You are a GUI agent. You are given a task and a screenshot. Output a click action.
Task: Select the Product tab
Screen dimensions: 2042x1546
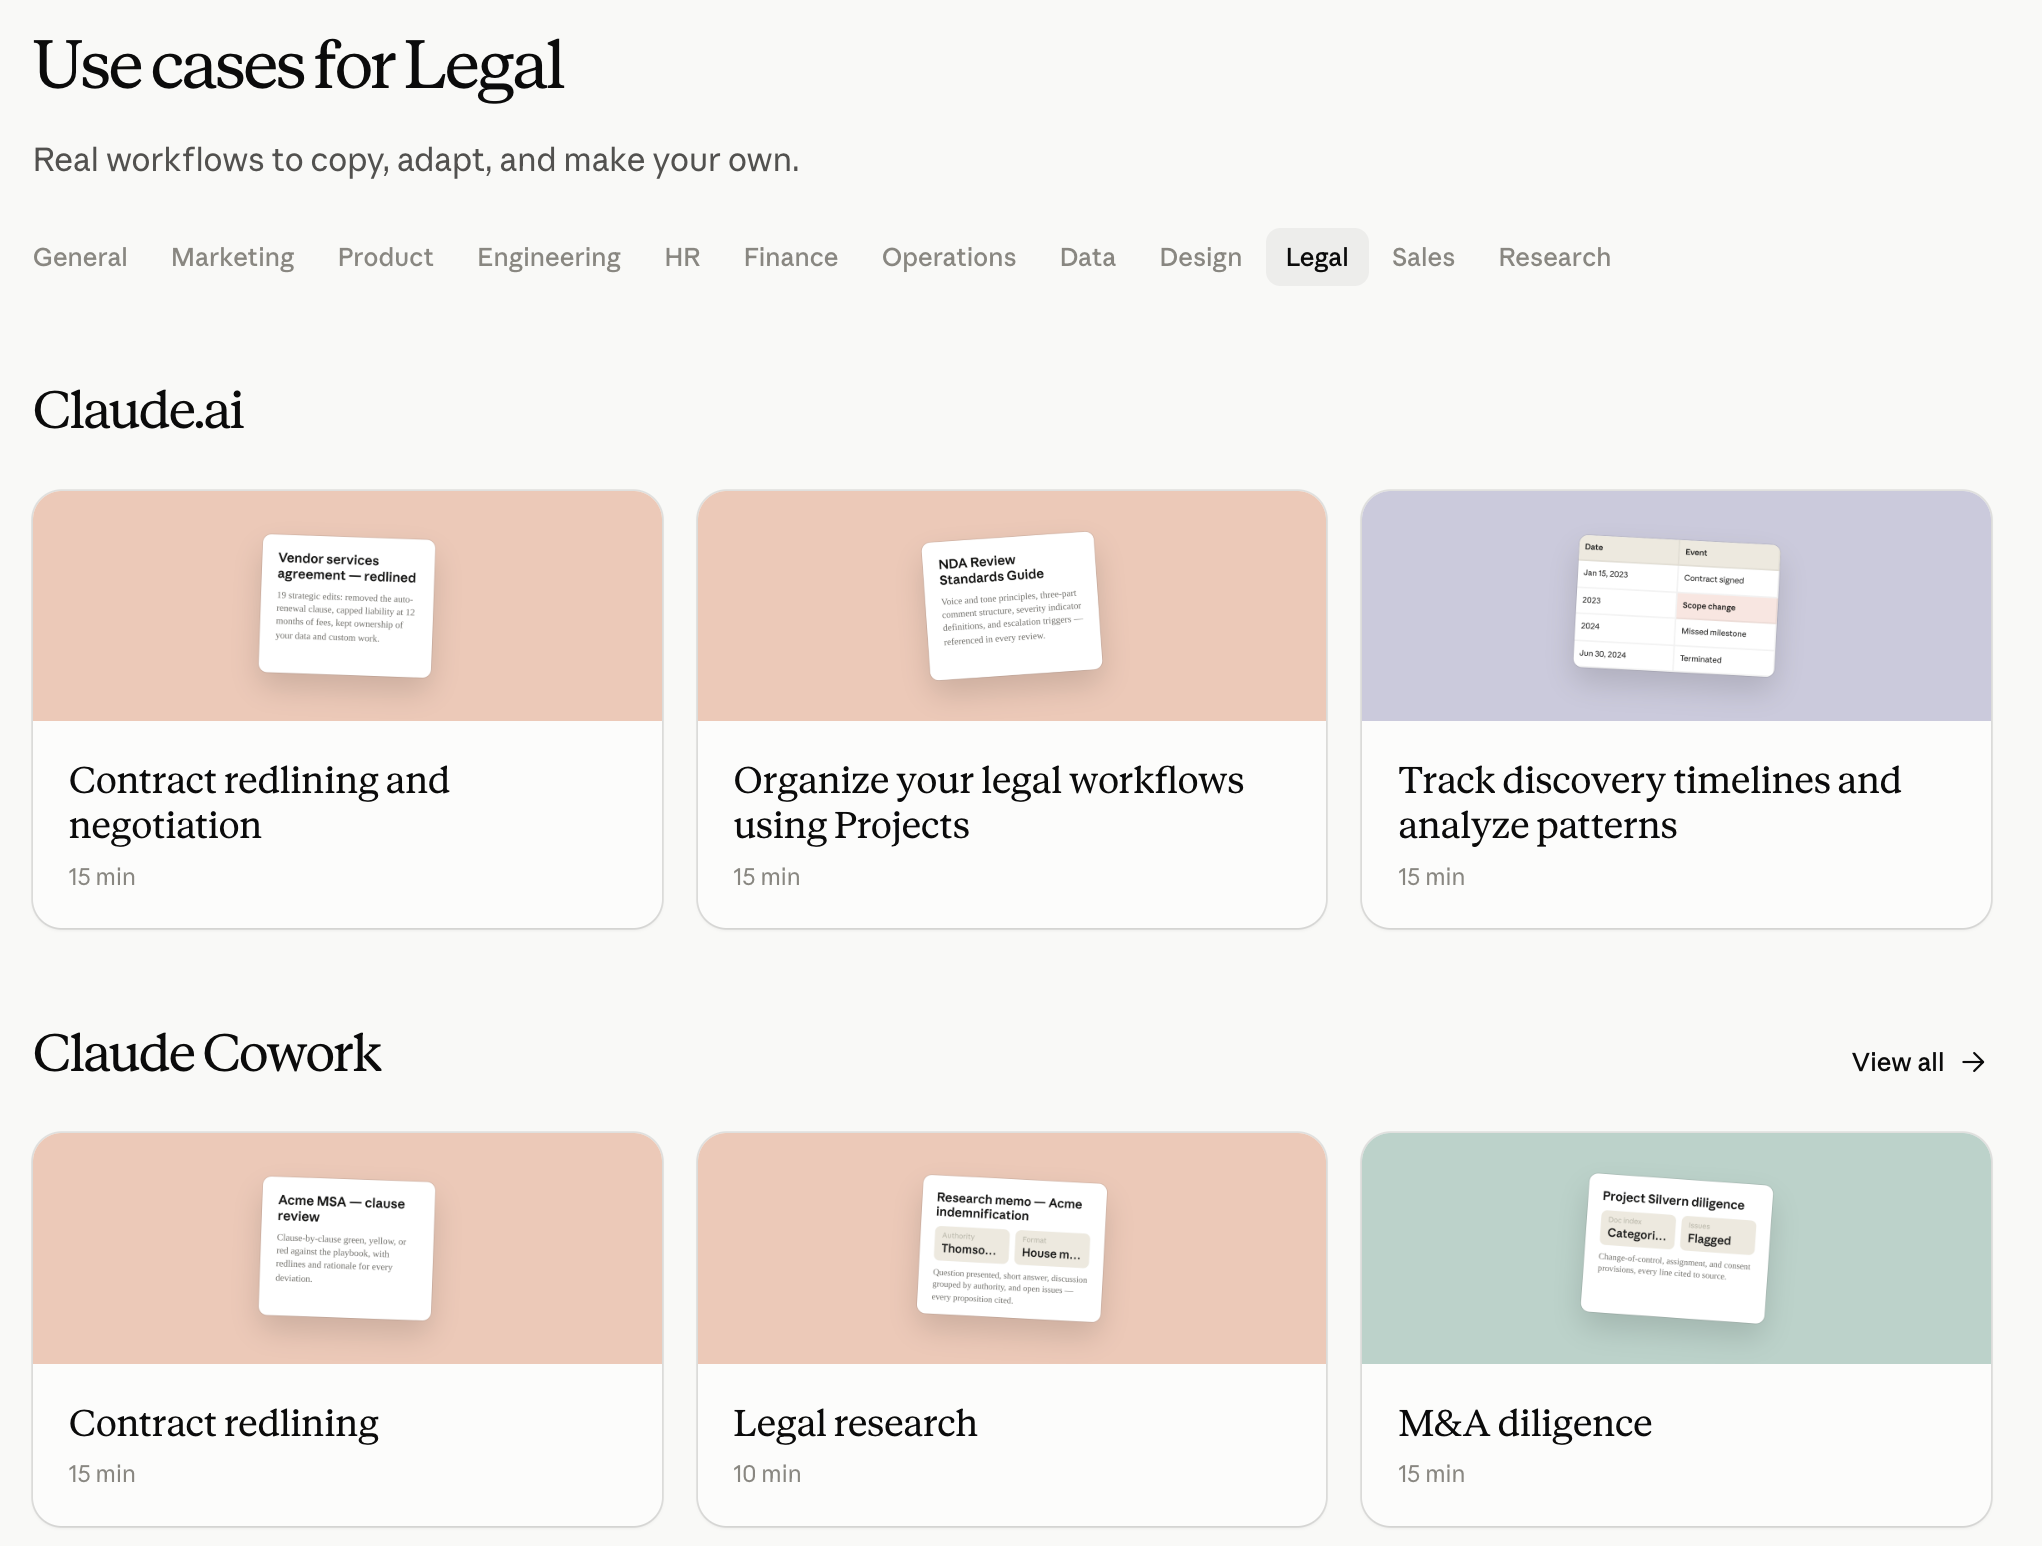pyautogui.click(x=385, y=257)
